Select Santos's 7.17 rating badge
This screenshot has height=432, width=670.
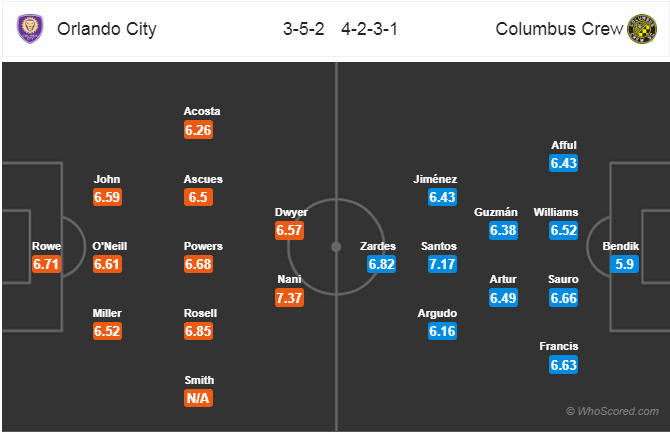tap(443, 264)
